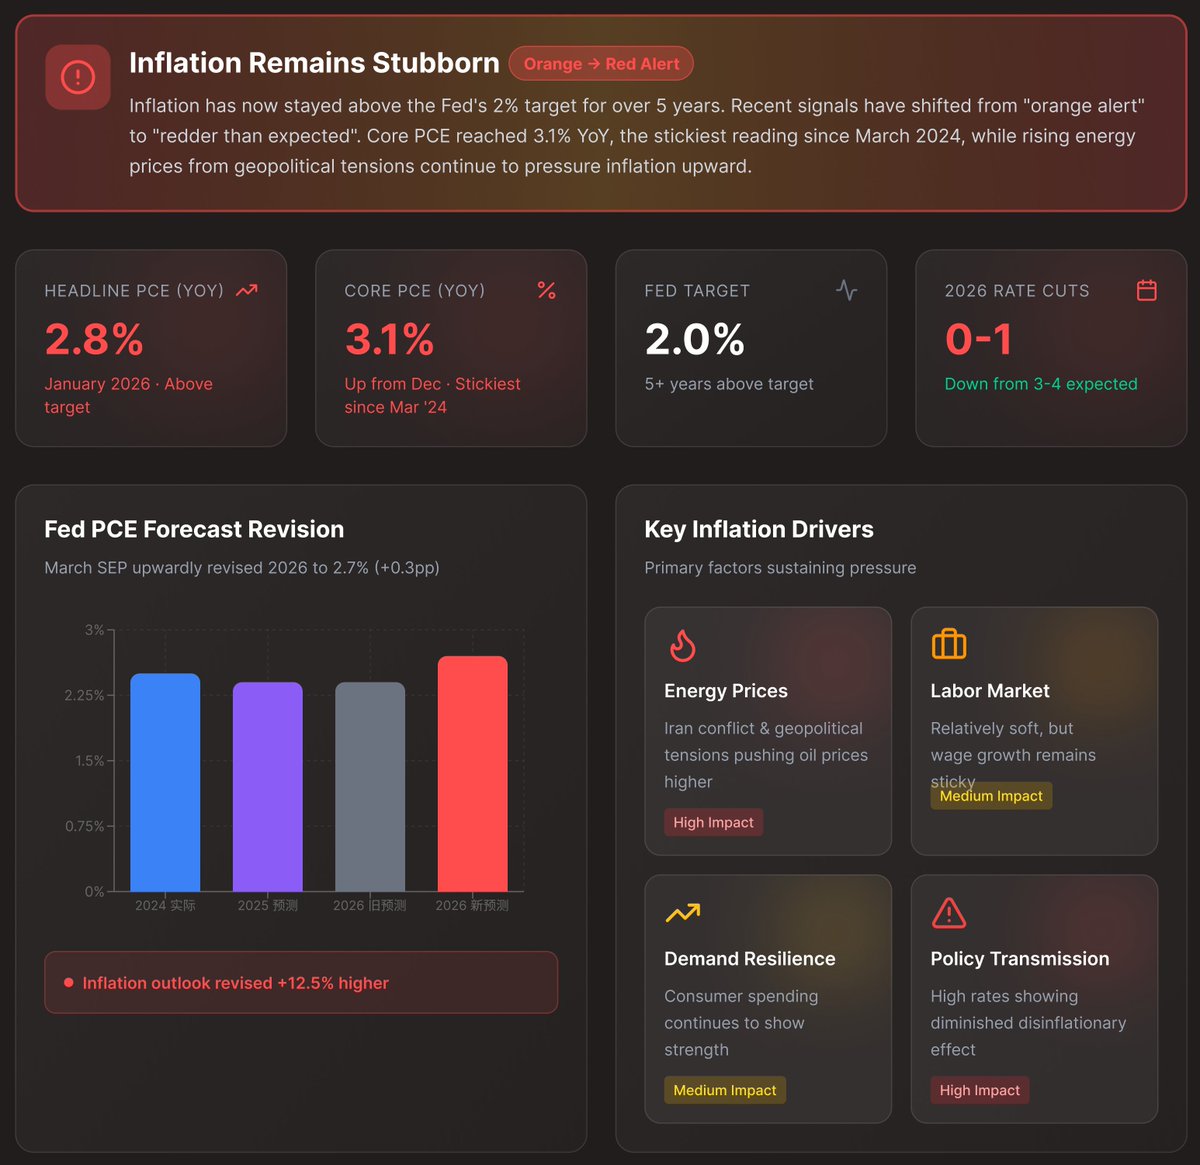The height and width of the screenshot is (1165, 1200).
Task: Click the Energy Prices card title
Action: coord(726,691)
